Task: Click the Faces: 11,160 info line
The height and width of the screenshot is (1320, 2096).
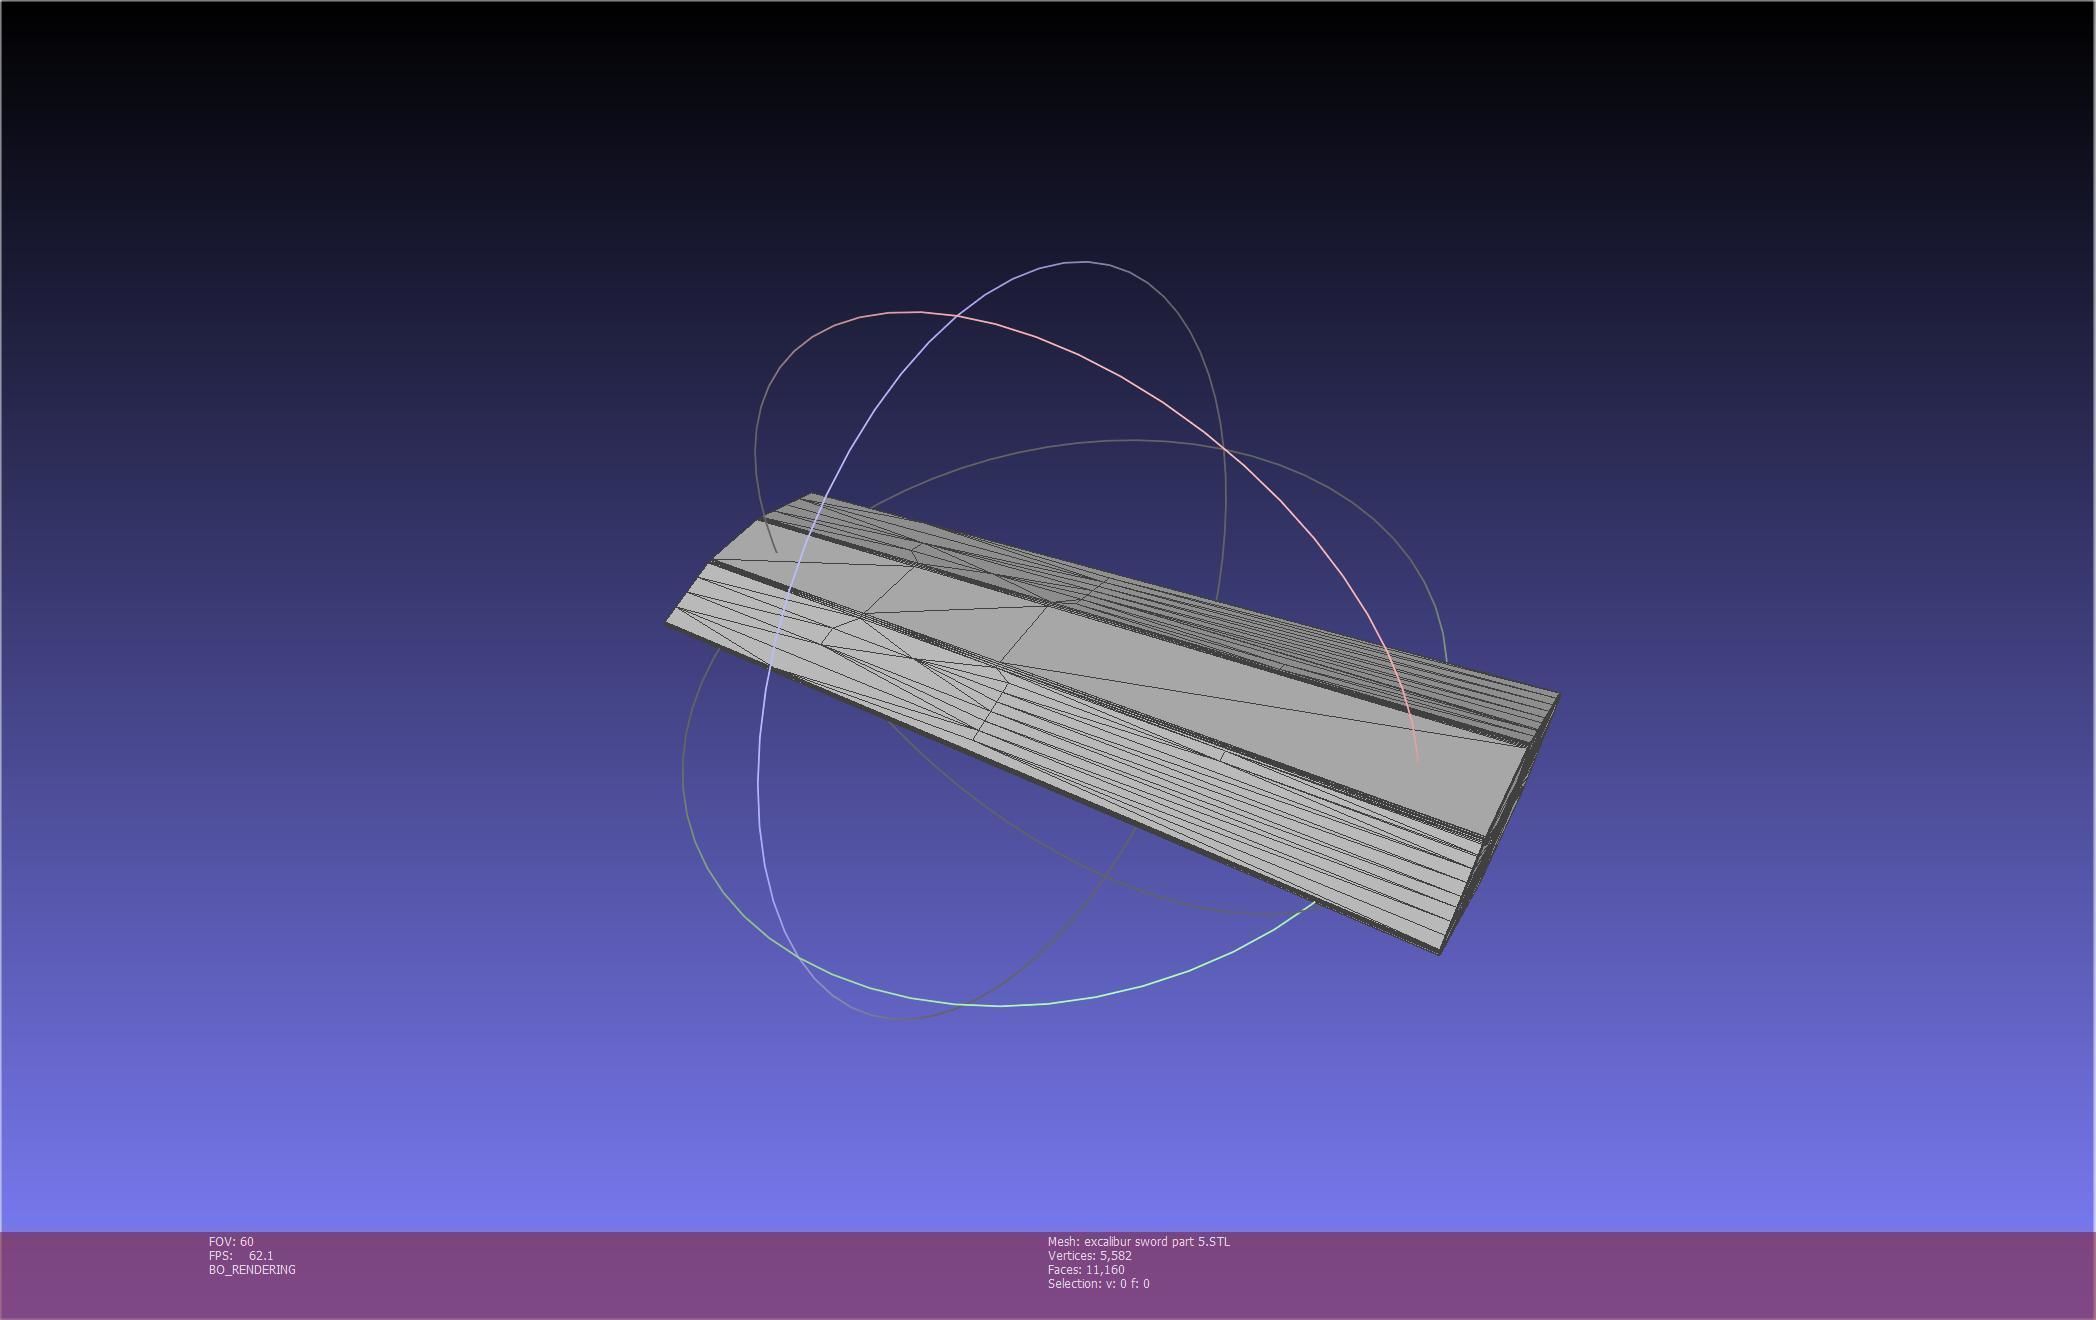Action: click(x=1086, y=1269)
